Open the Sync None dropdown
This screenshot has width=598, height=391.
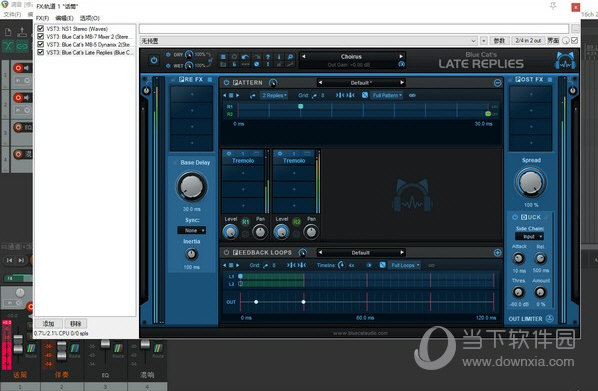coord(192,230)
